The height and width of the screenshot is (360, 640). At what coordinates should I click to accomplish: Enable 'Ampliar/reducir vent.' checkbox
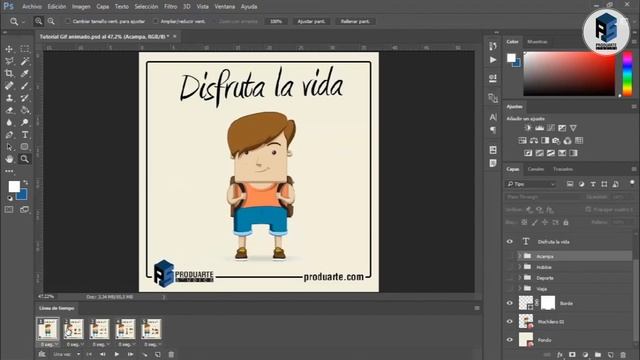[156, 21]
